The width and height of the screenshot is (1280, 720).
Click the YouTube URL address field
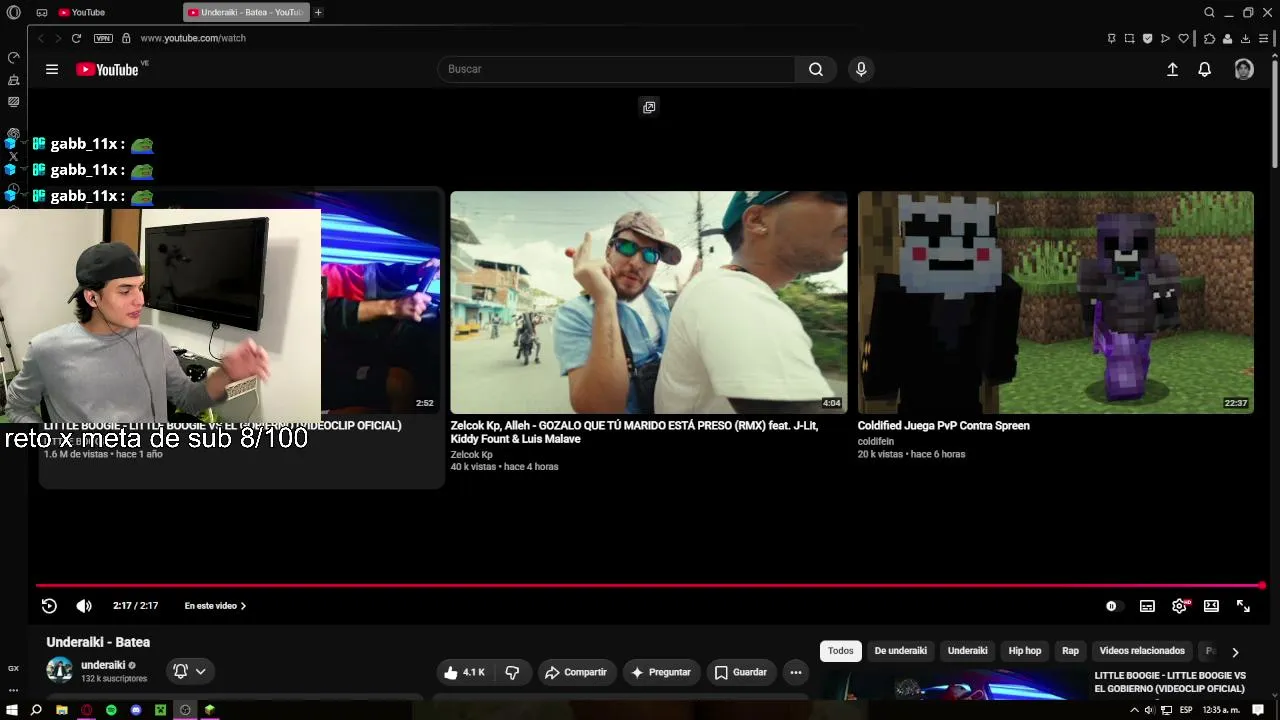193,38
